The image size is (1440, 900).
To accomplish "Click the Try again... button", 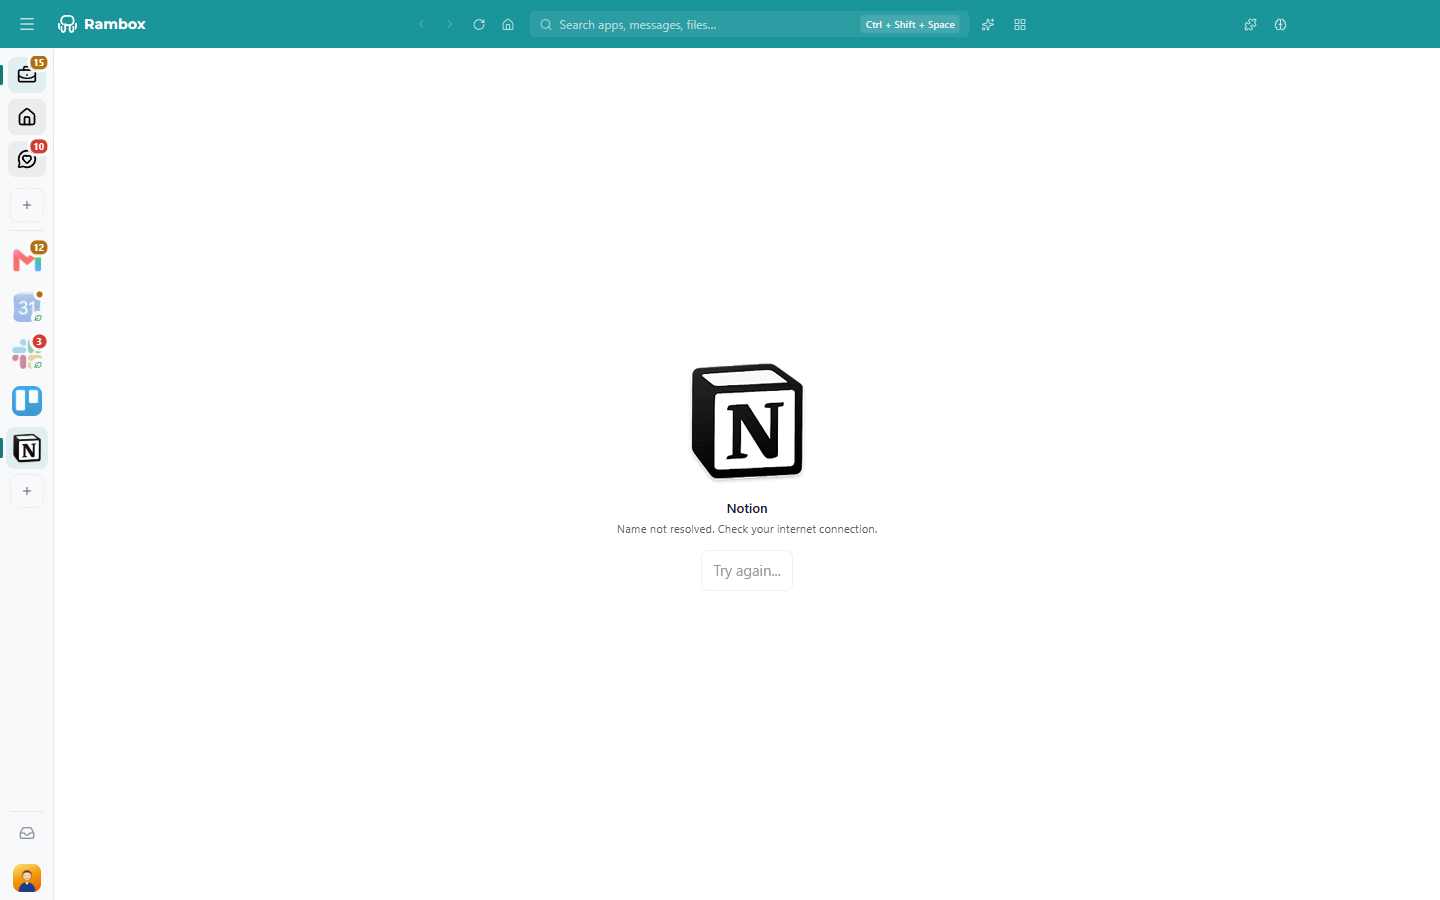I will pyautogui.click(x=747, y=570).
